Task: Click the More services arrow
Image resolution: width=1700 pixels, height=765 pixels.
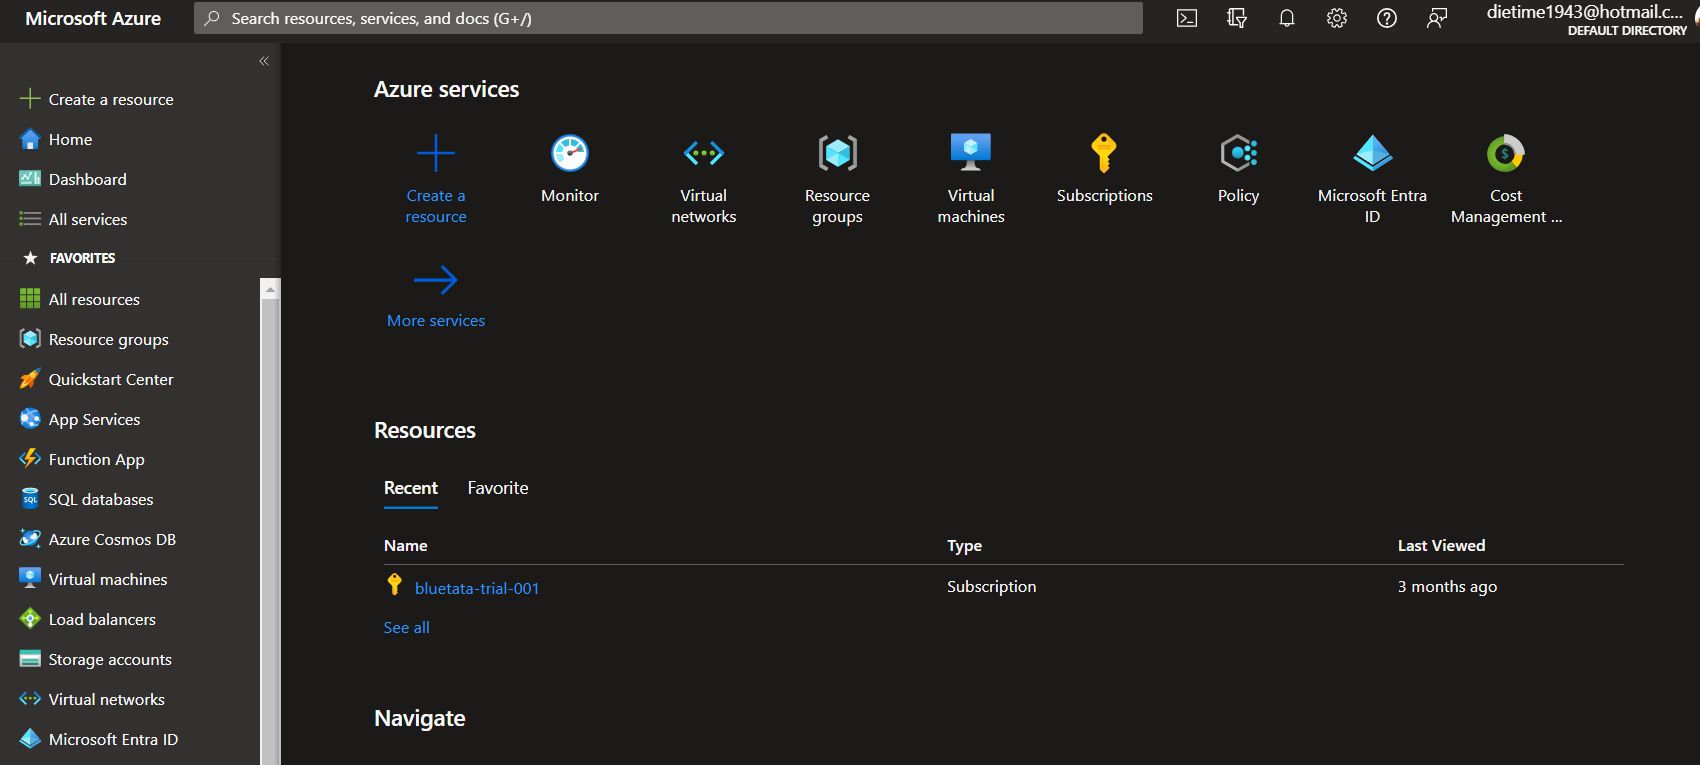Action: (x=436, y=280)
